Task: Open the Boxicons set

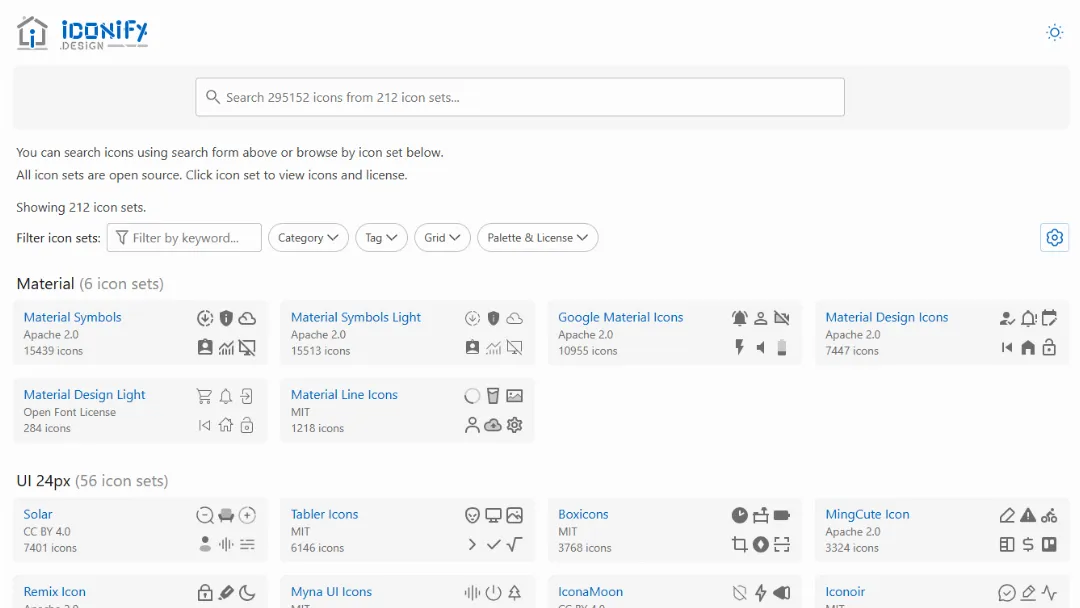Action: pos(583,514)
